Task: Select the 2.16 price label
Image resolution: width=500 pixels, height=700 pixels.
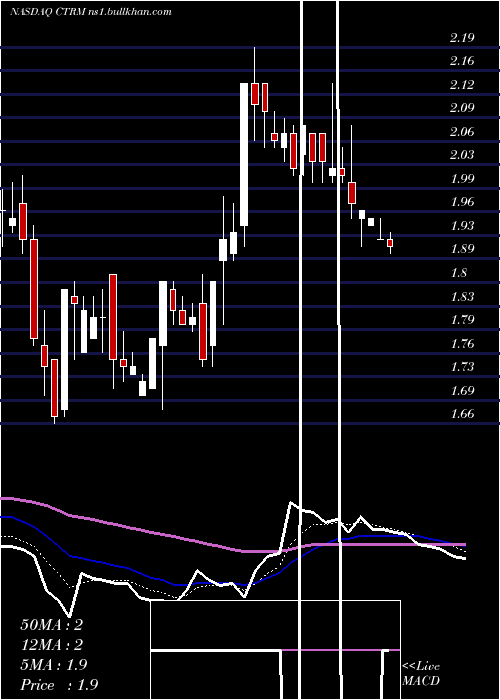Action: [x=462, y=61]
